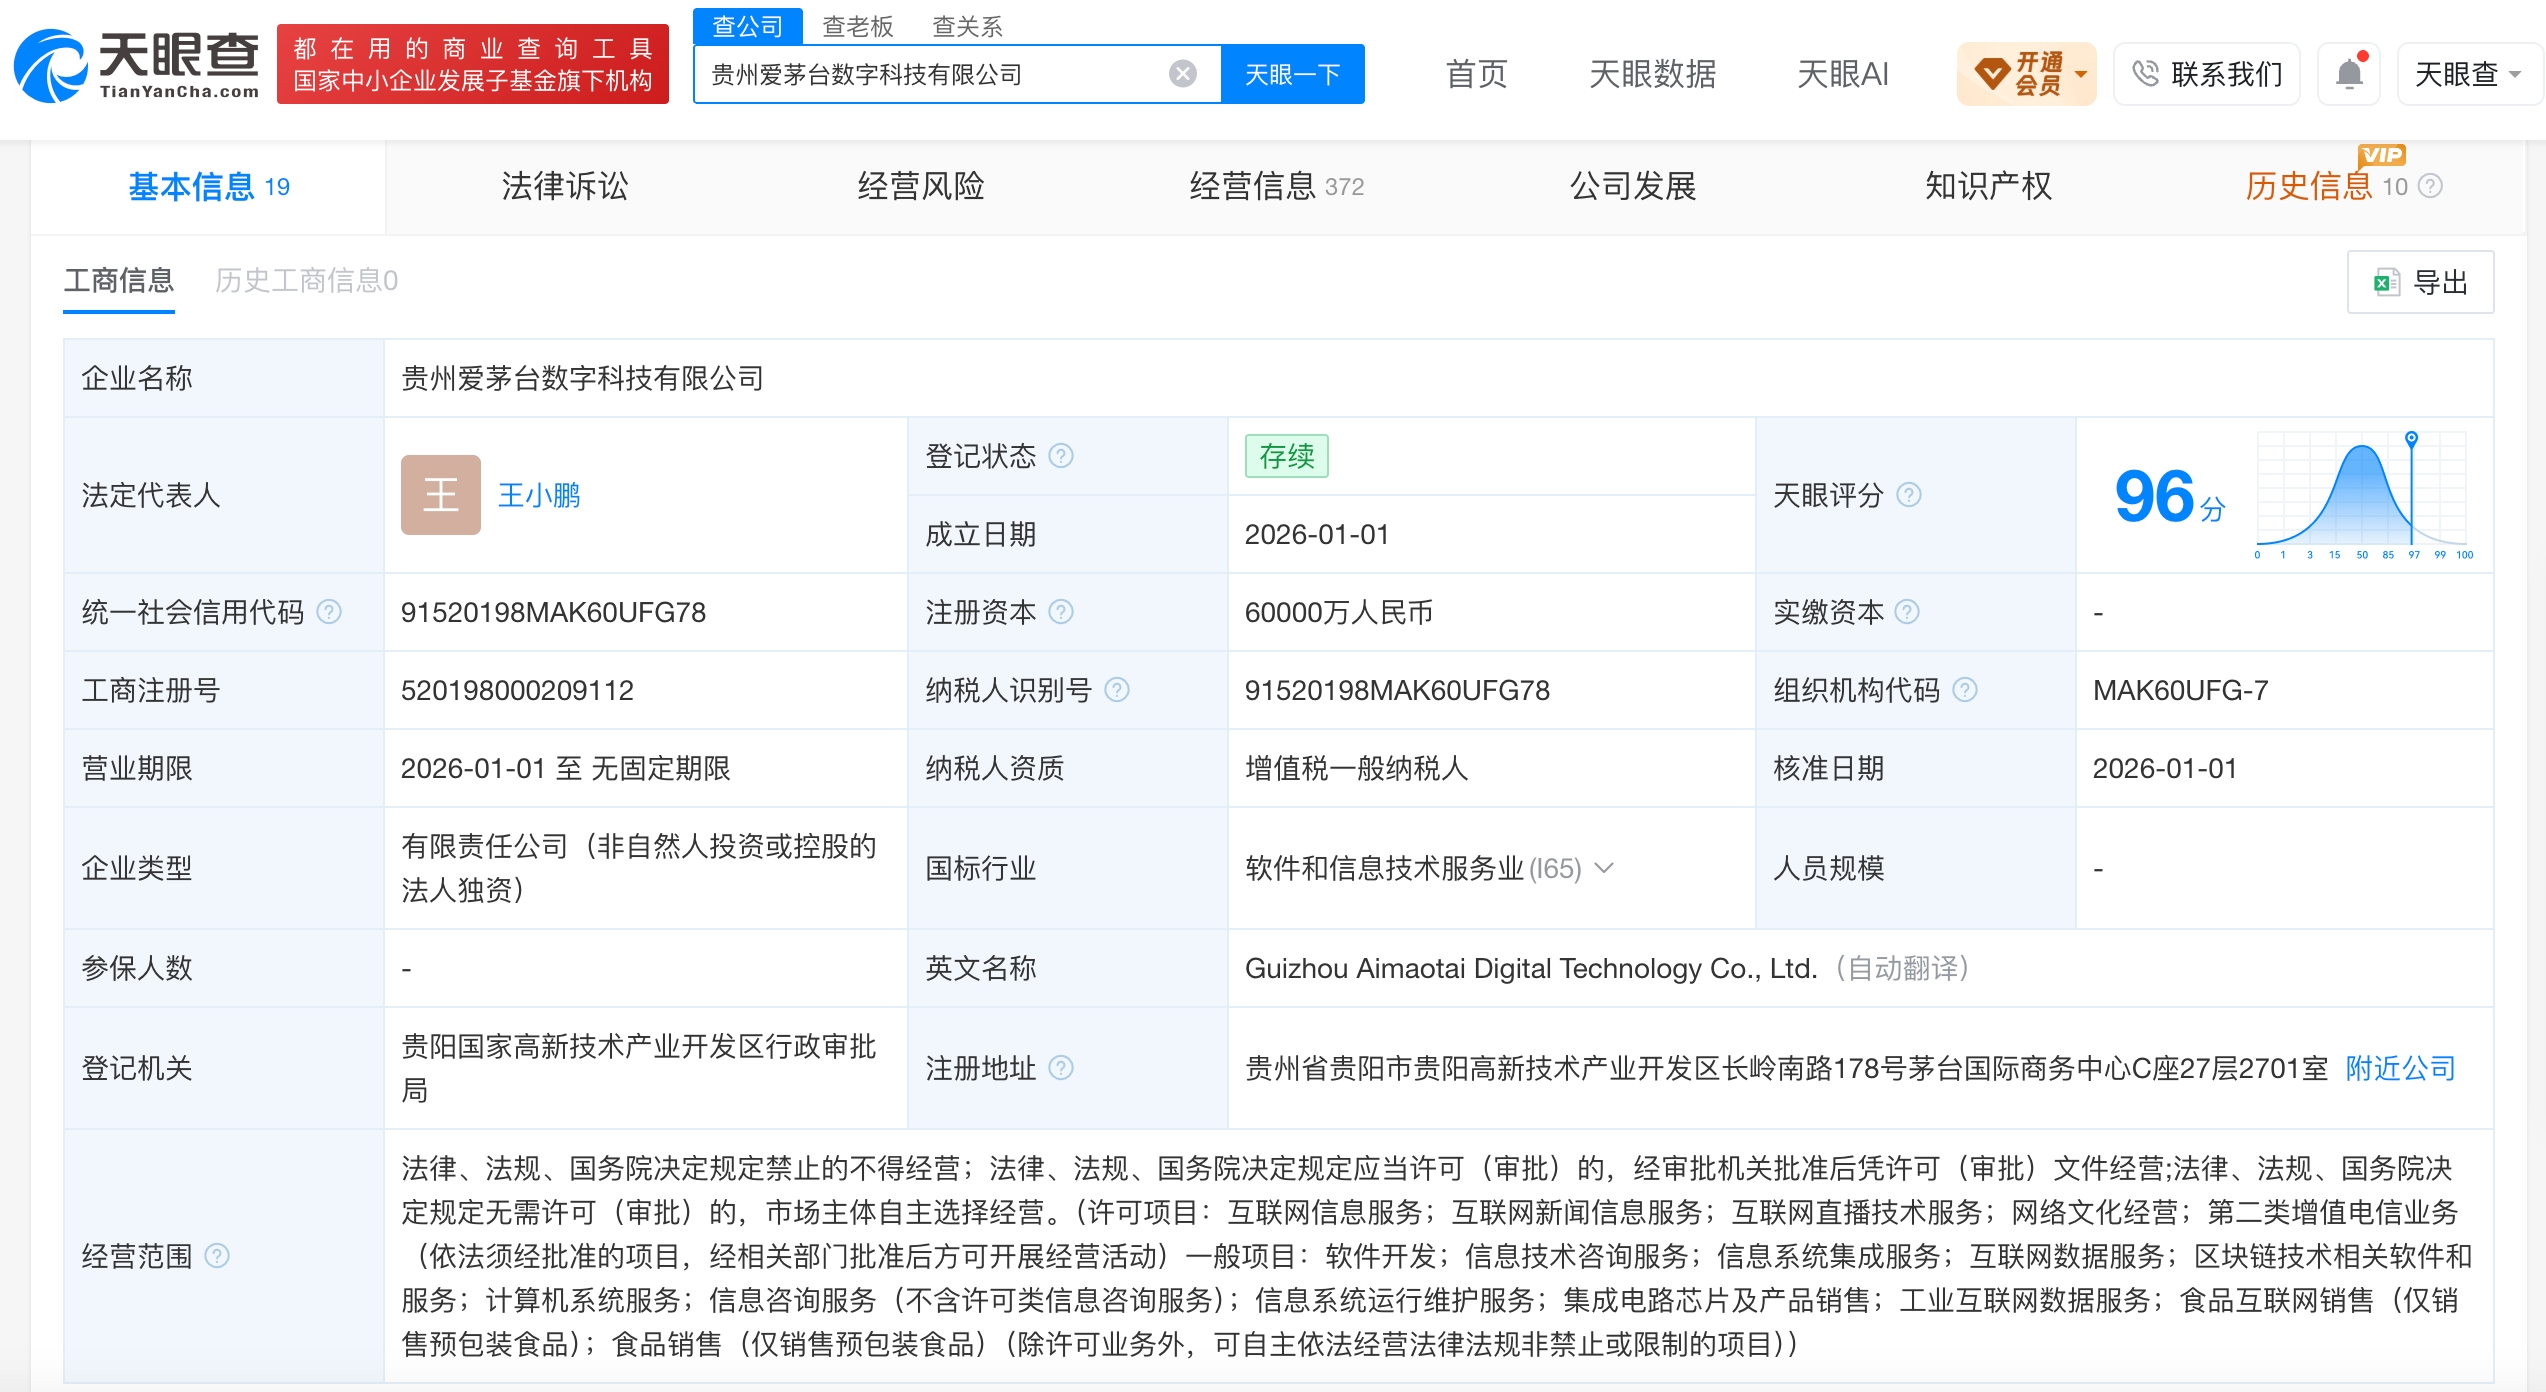This screenshot has width=2546, height=1392.
Task: Click the 营业期限 value 至 无固定期限
Action: (x=566, y=768)
